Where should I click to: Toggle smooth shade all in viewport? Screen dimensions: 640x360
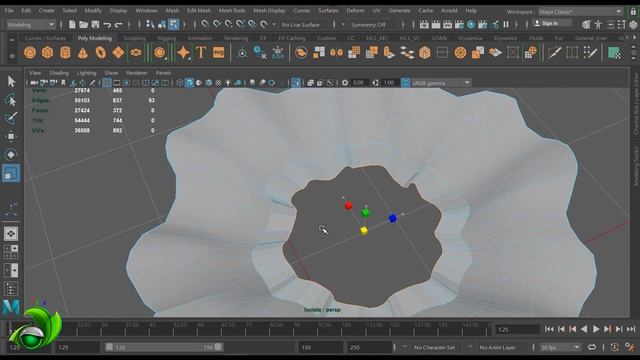click(x=189, y=83)
